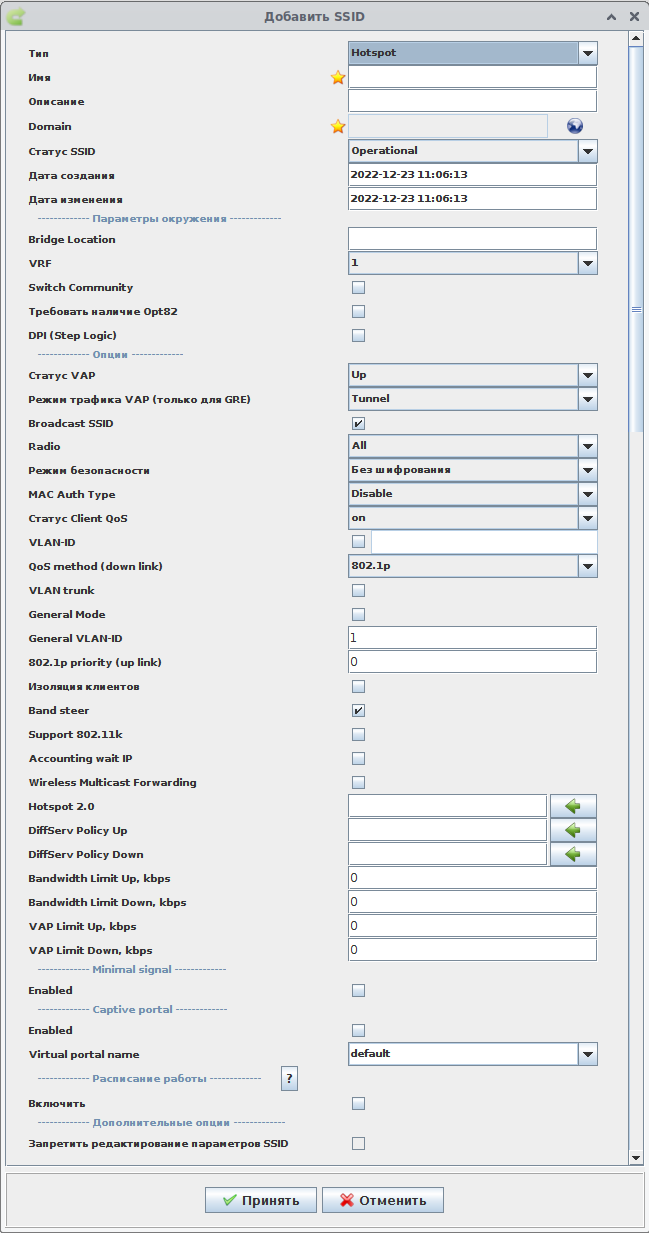The image size is (649, 1233).
Task: Close the Add SSID dialog
Action: pyautogui.click(x=634, y=17)
